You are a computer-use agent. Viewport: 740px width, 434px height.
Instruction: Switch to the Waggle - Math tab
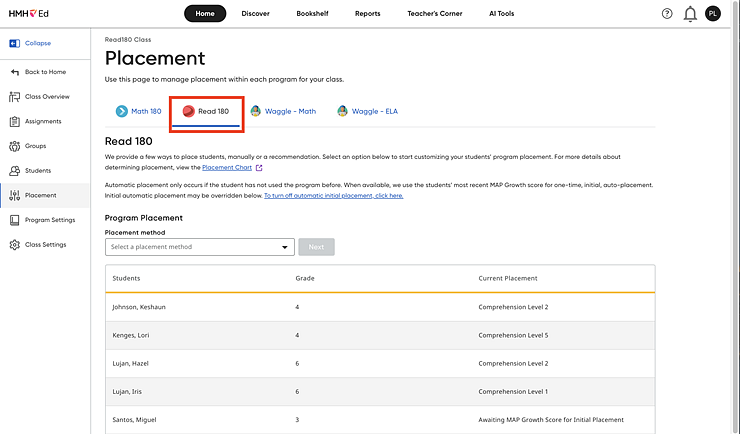point(283,111)
